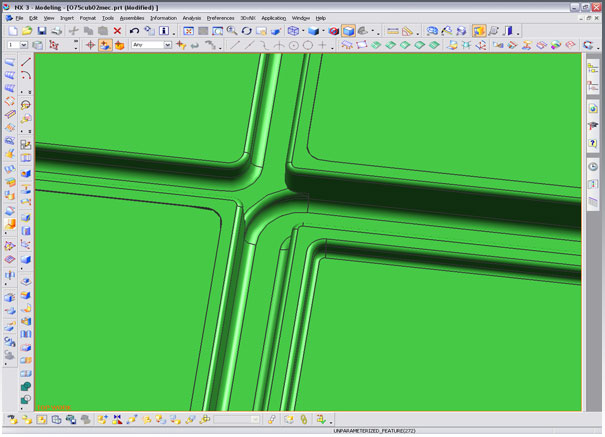
Task: Open the Edit menu
Action: 34,18
